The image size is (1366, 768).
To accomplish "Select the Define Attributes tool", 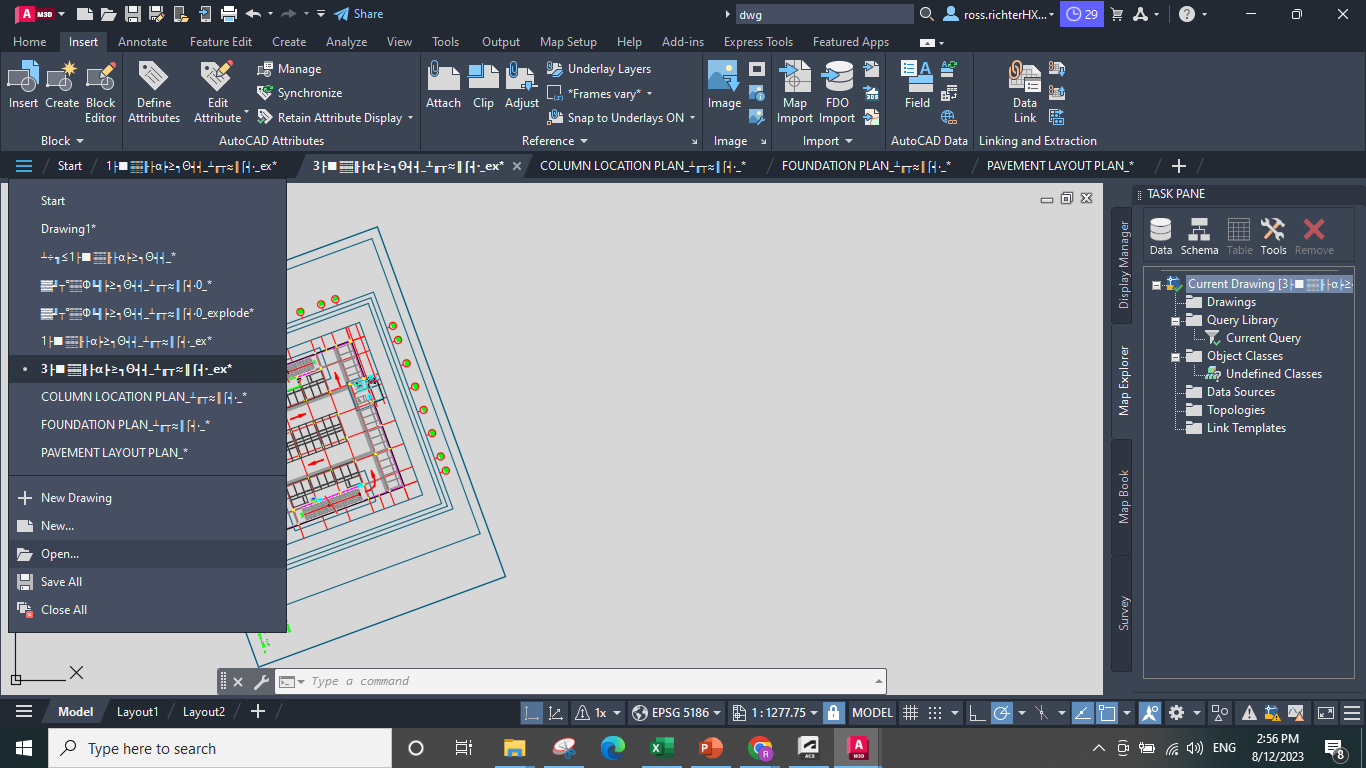I will (x=153, y=90).
